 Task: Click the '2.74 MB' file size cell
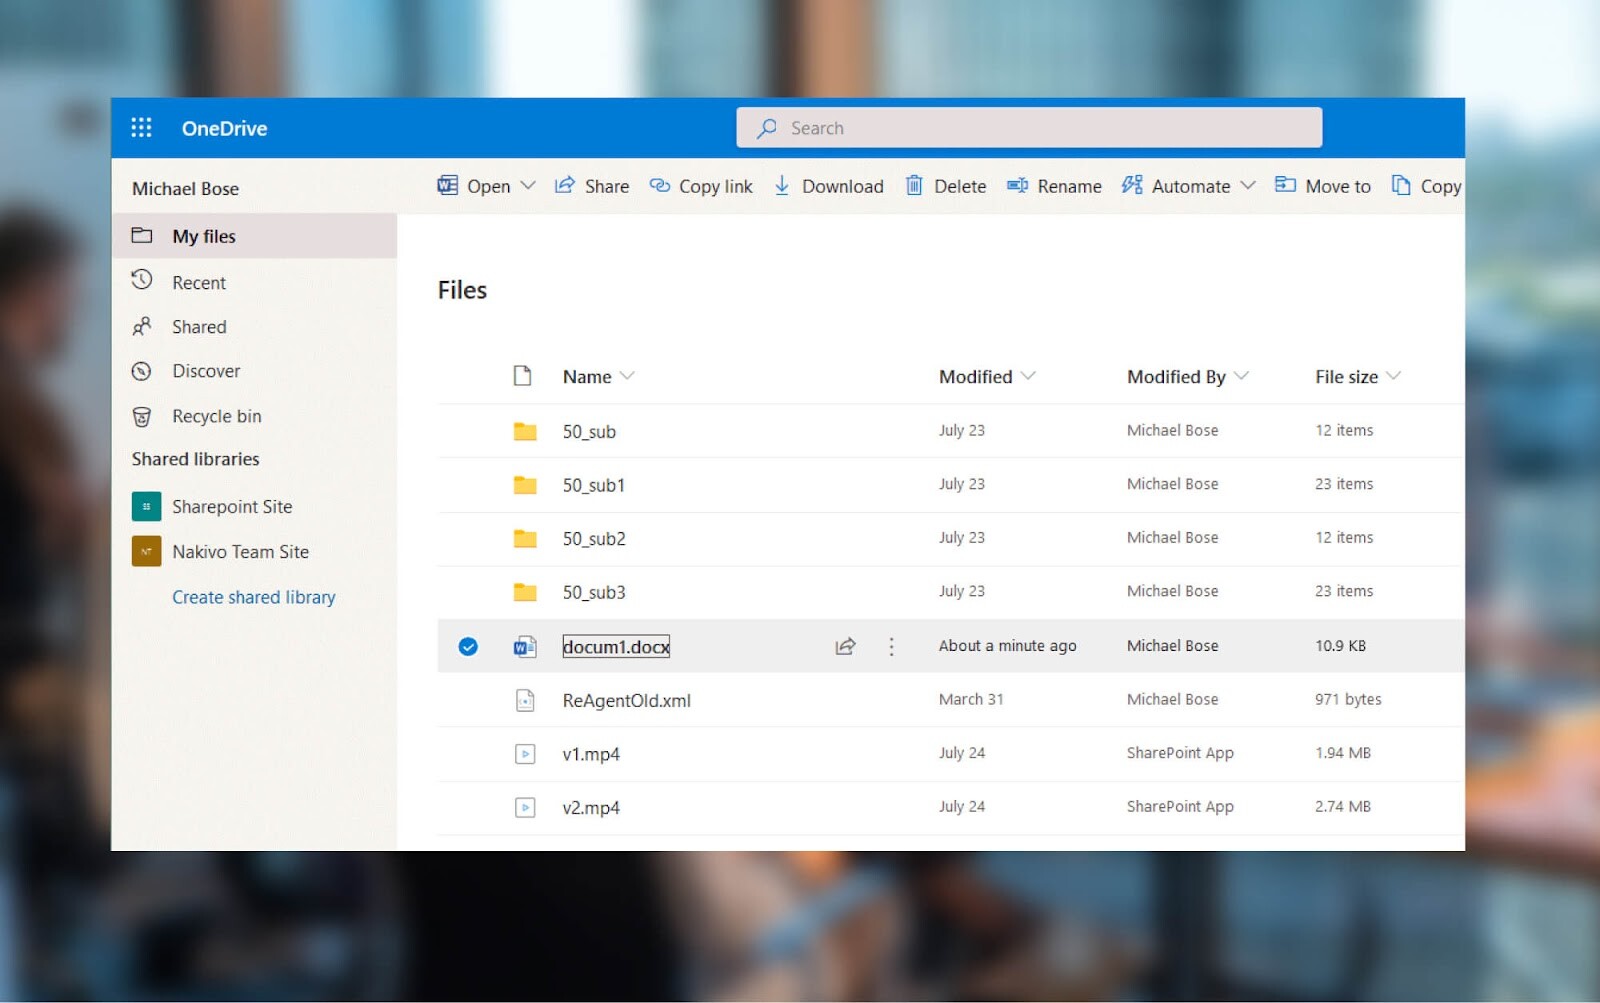pos(1343,806)
